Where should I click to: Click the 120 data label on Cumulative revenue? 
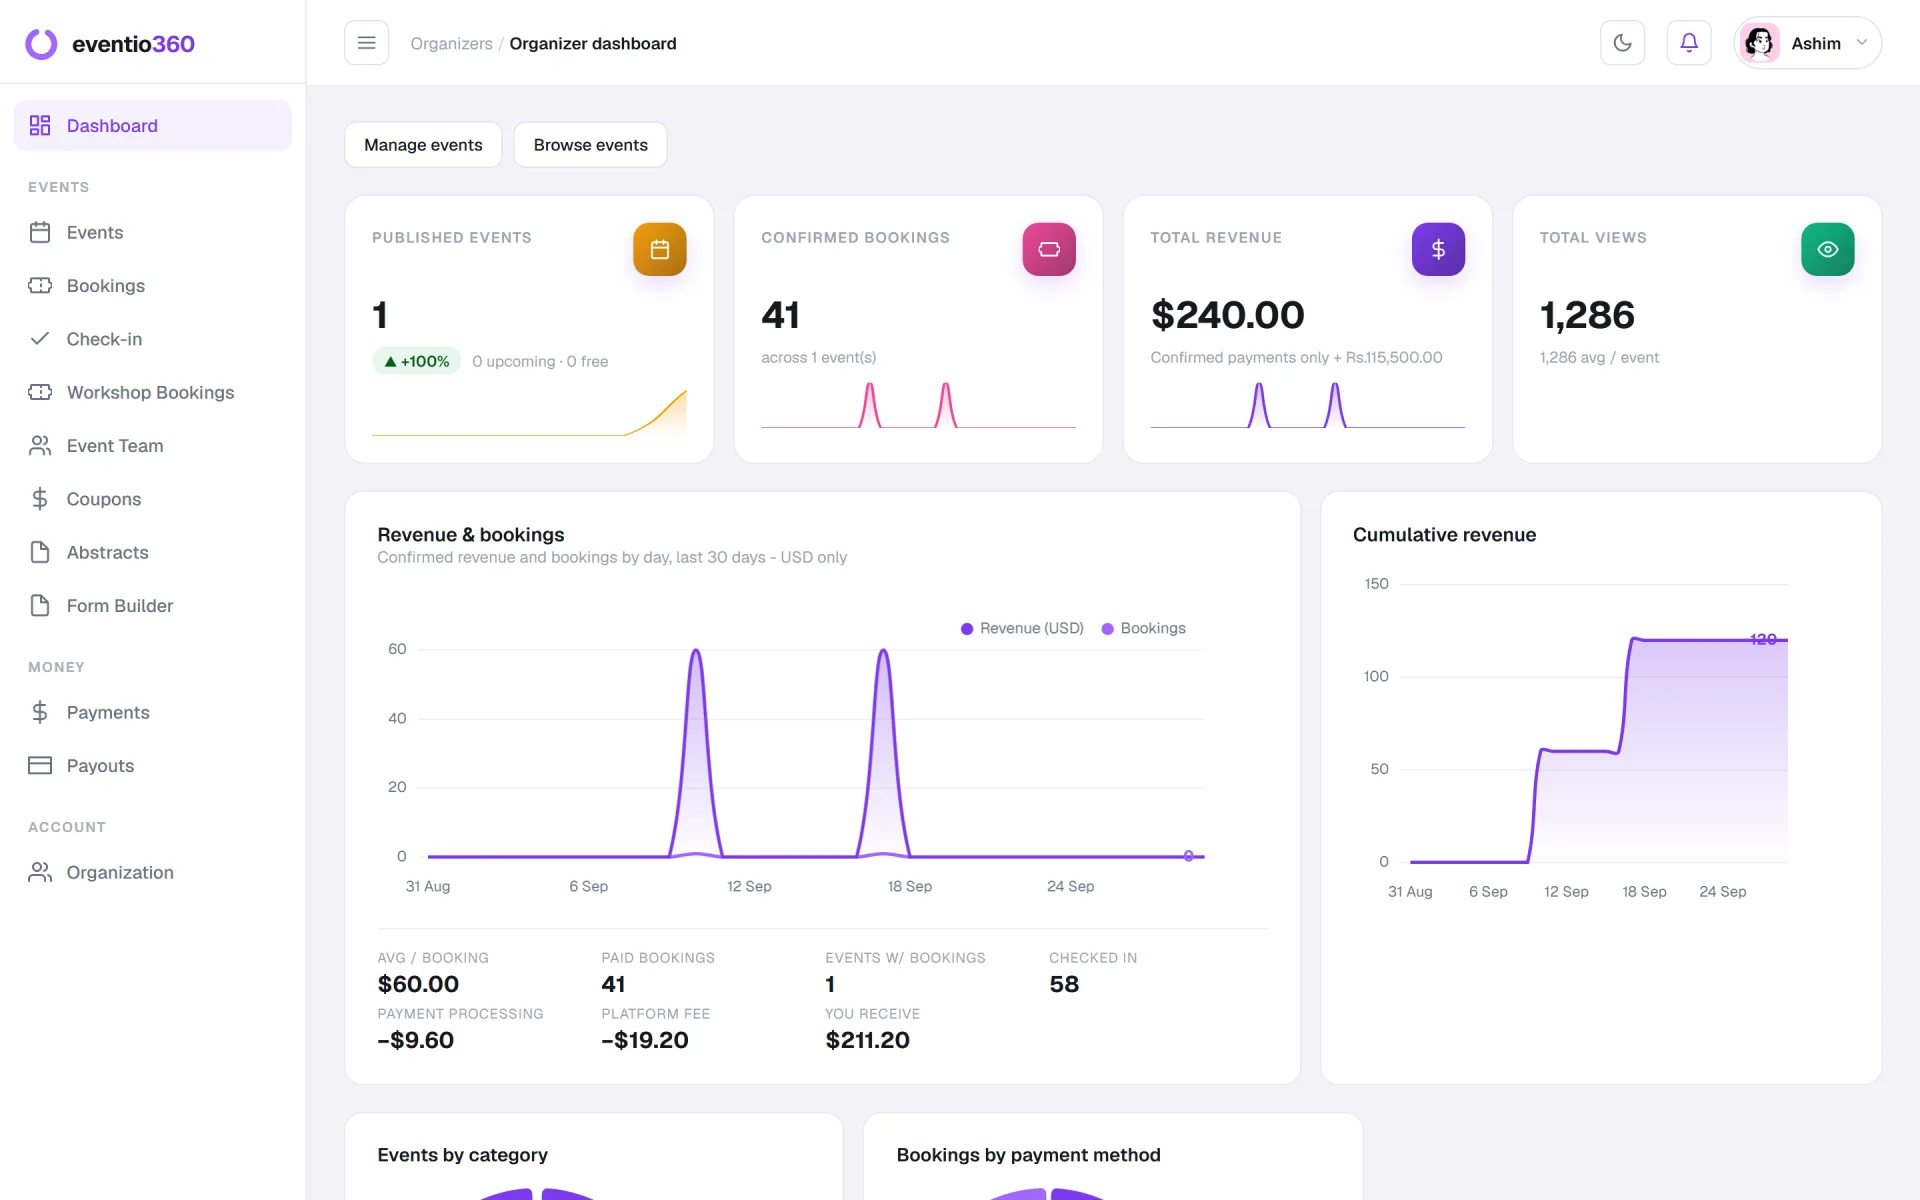tap(1763, 639)
